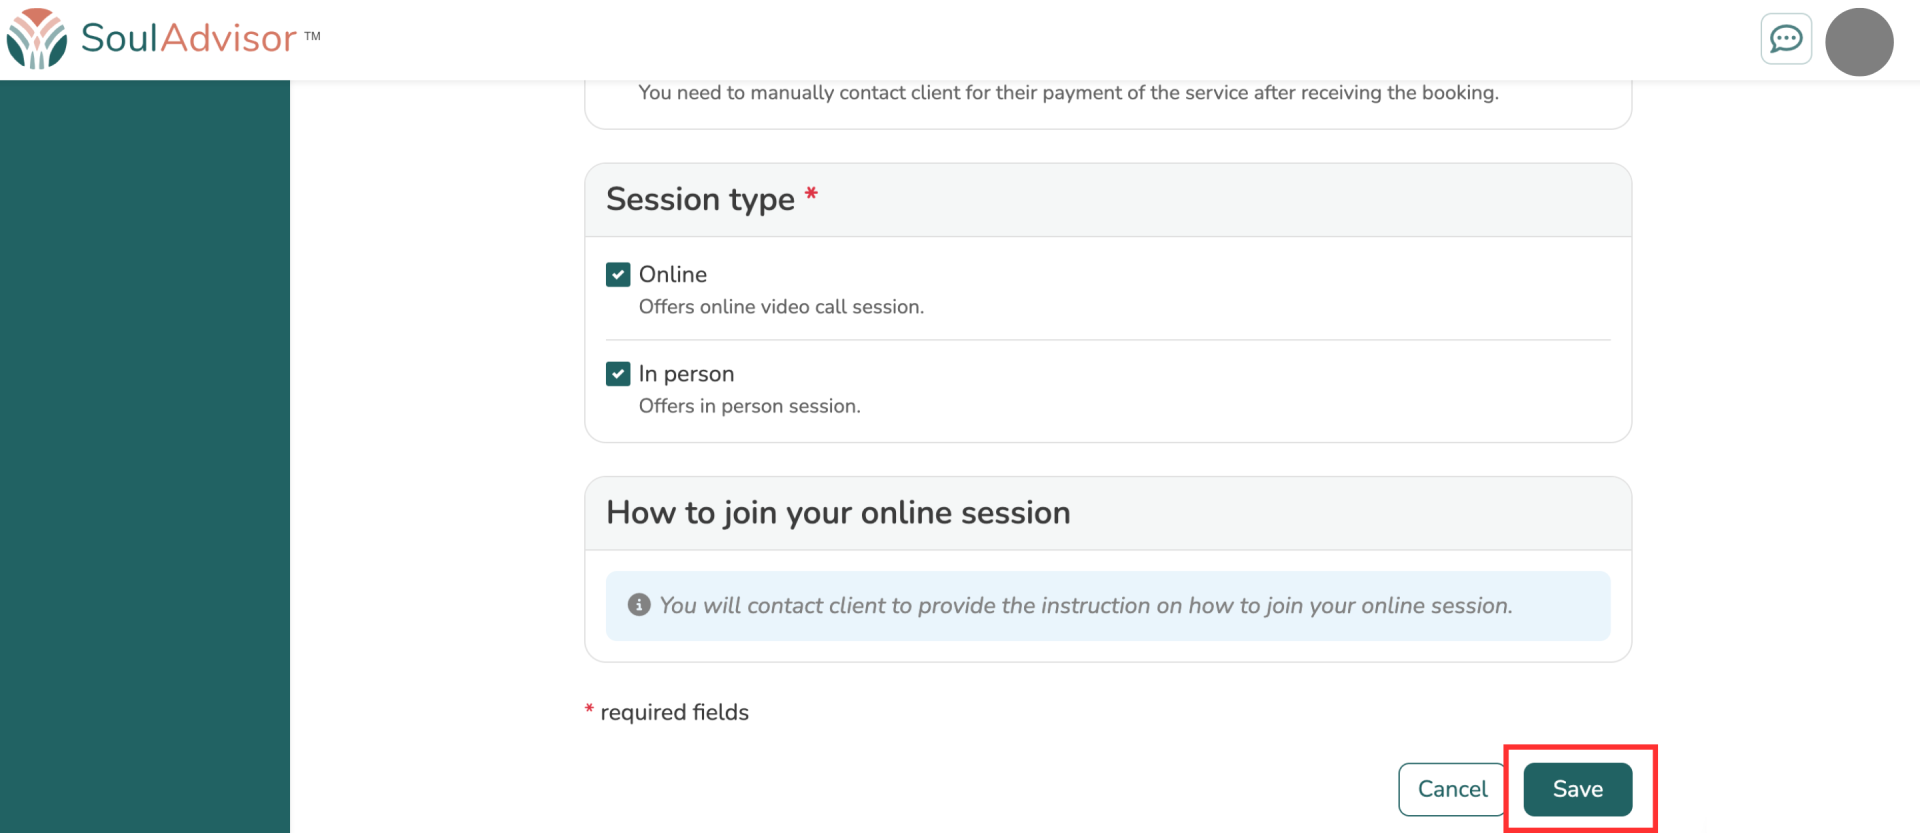This screenshot has height=833, width=1920.
Task: Open the gray user avatar menu
Action: [x=1858, y=42]
